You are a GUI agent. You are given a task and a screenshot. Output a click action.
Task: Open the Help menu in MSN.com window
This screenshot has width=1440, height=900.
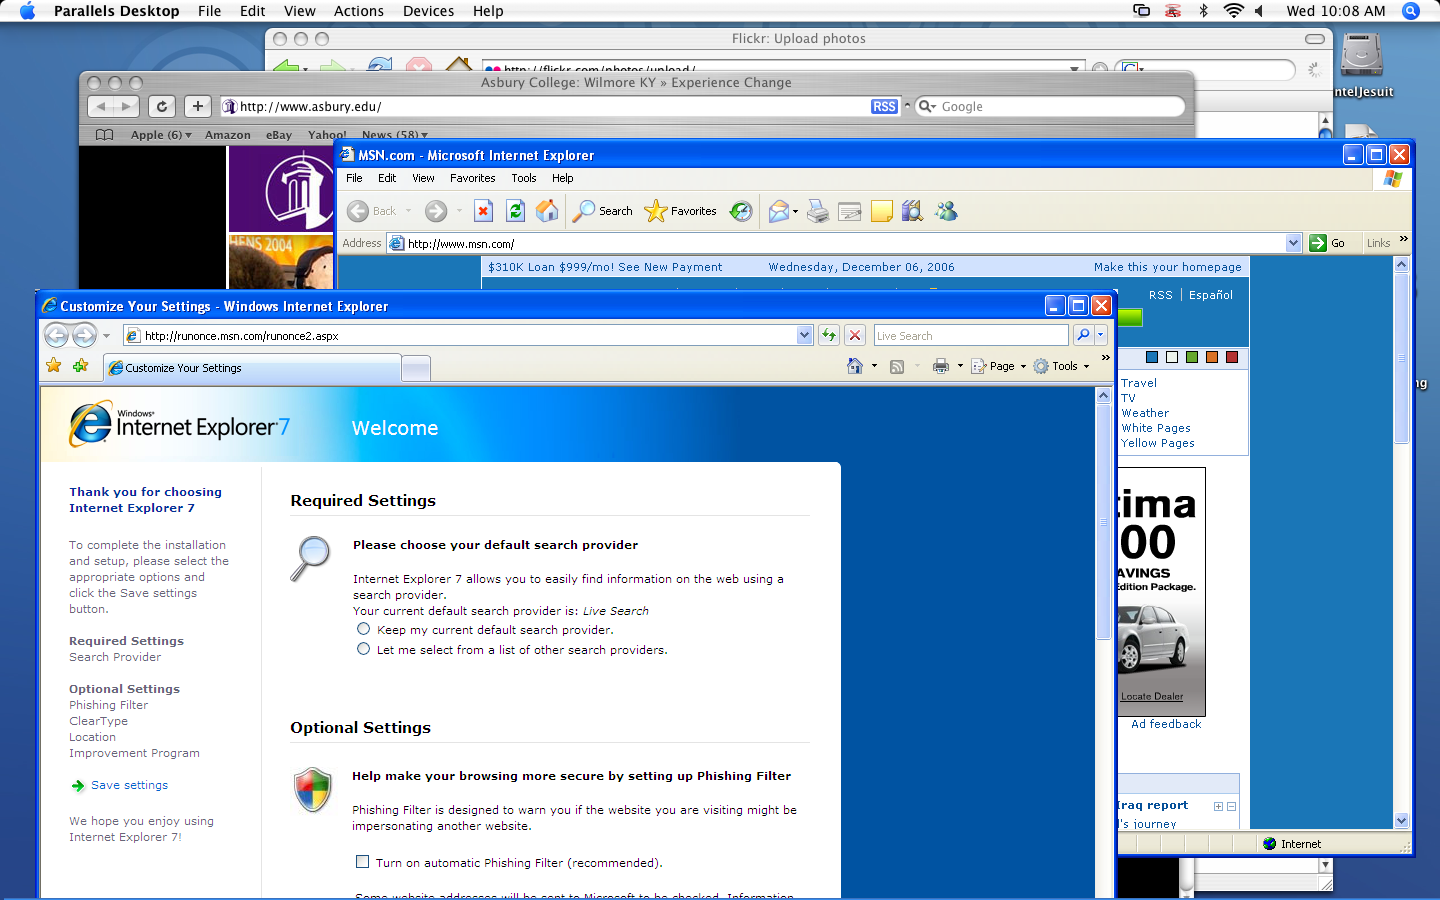[563, 178]
